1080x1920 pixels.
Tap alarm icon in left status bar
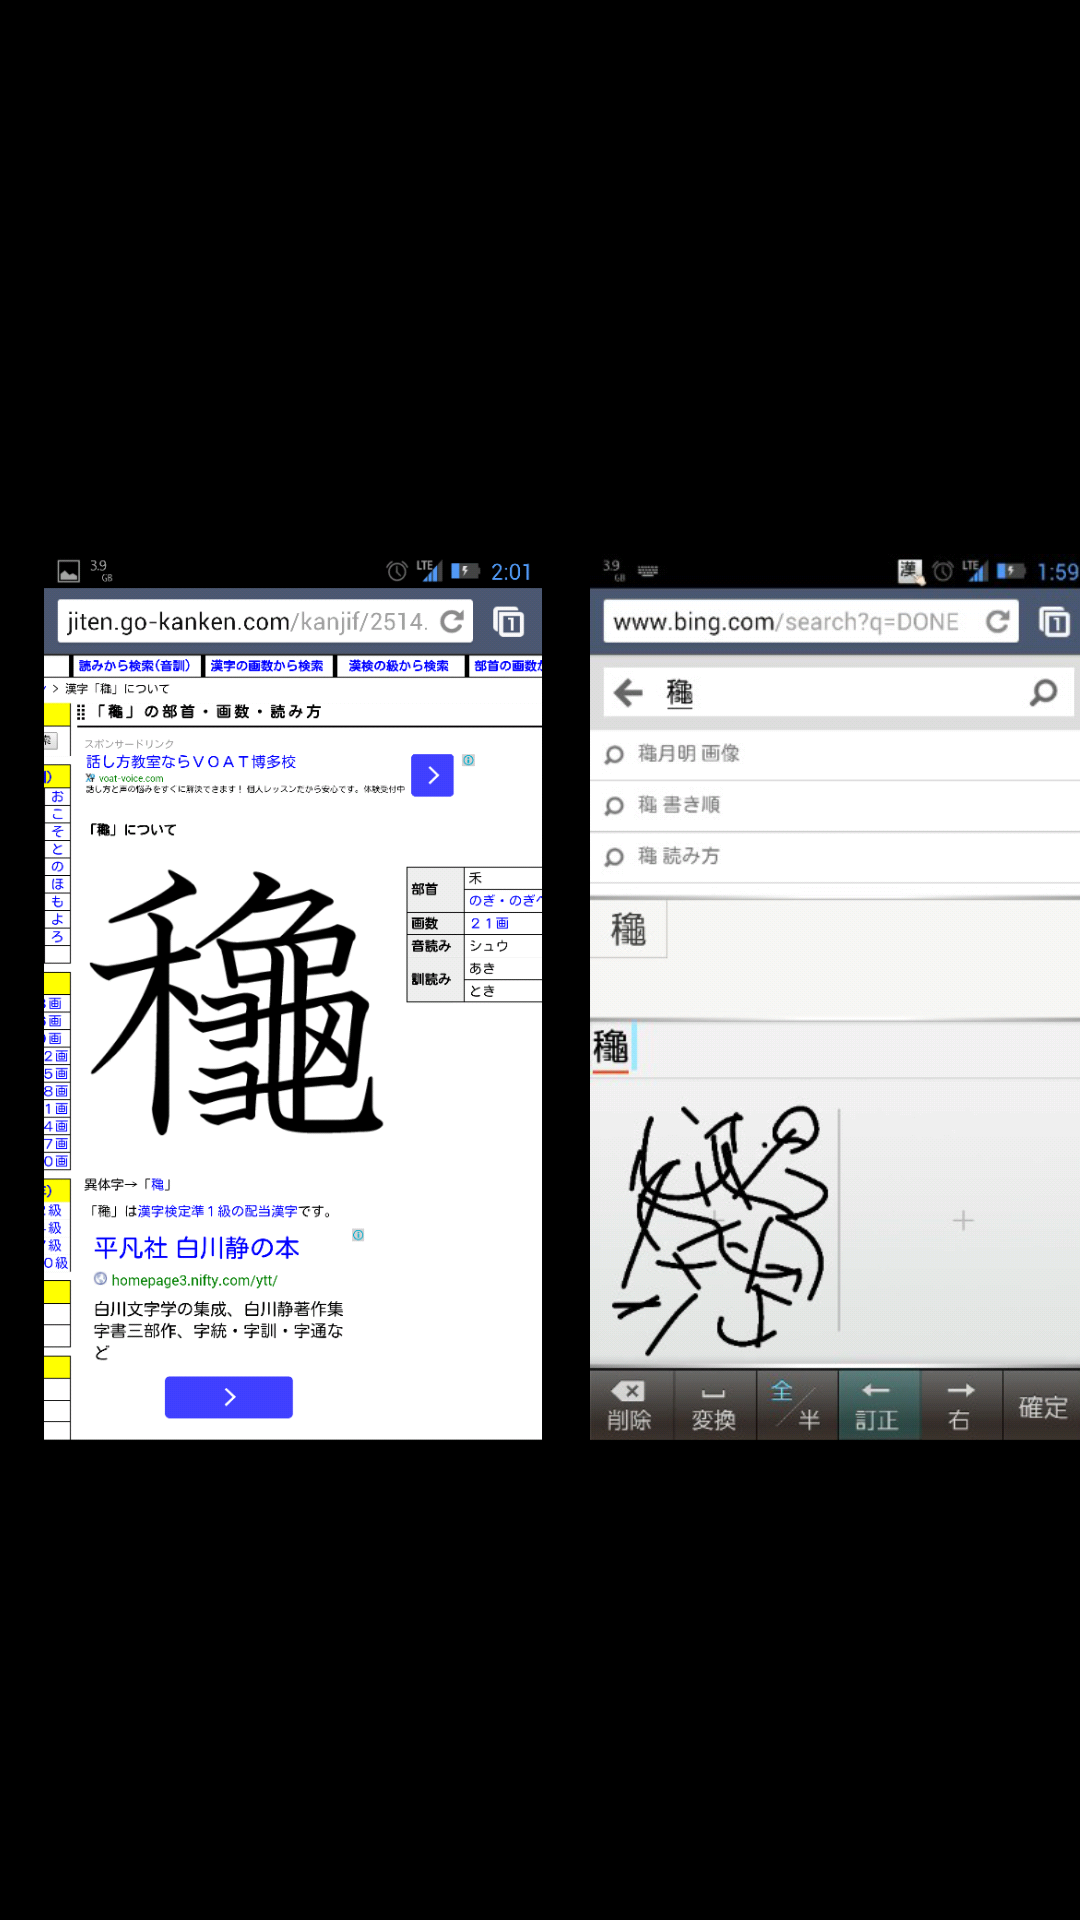[x=397, y=571]
